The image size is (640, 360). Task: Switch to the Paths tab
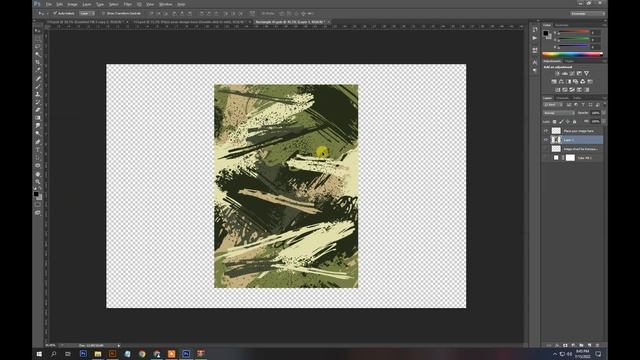coord(577,98)
